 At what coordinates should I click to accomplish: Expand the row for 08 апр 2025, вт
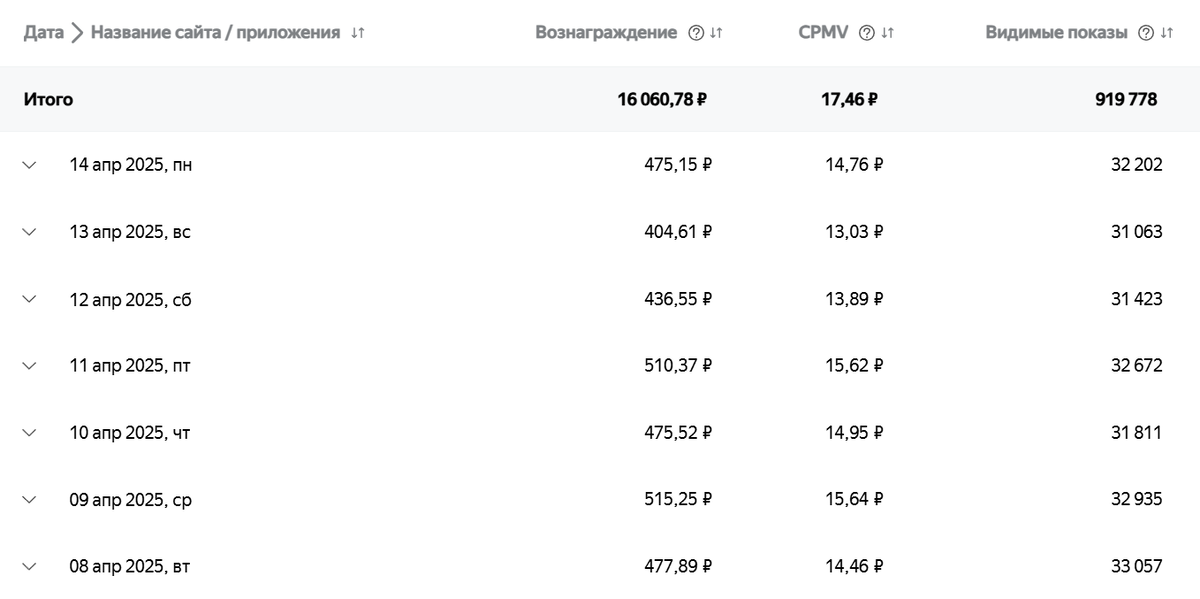(29, 566)
